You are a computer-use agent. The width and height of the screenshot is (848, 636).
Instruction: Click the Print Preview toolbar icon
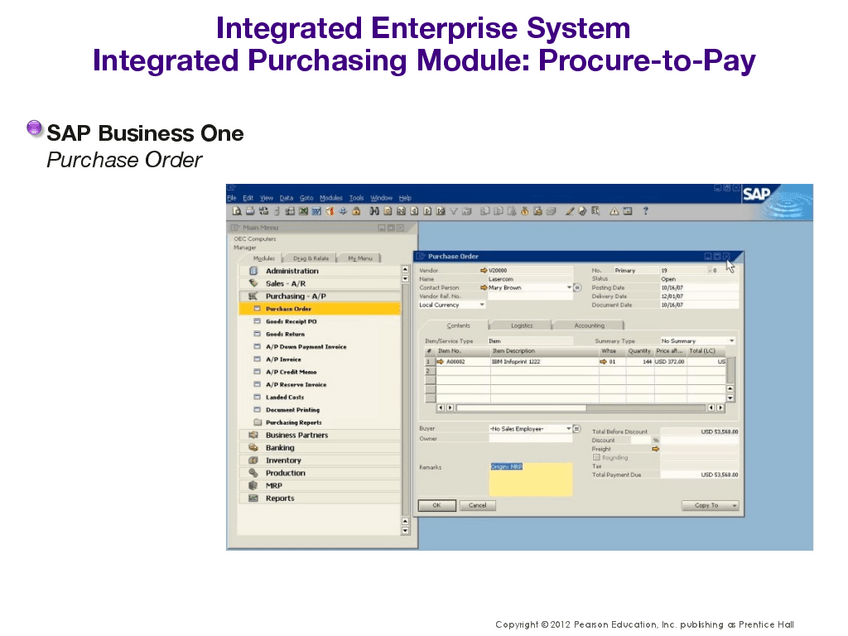(237, 211)
